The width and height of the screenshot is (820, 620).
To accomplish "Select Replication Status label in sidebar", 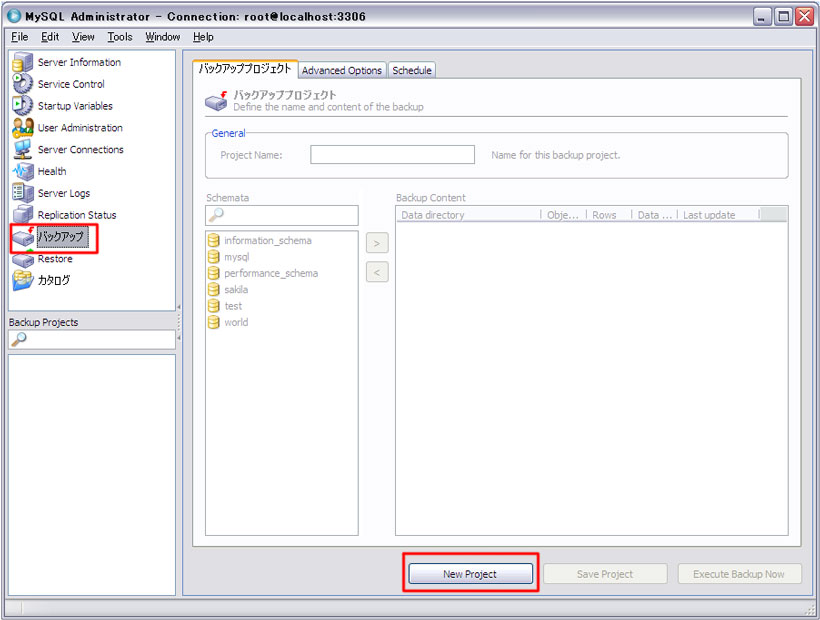I will click(x=77, y=215).
